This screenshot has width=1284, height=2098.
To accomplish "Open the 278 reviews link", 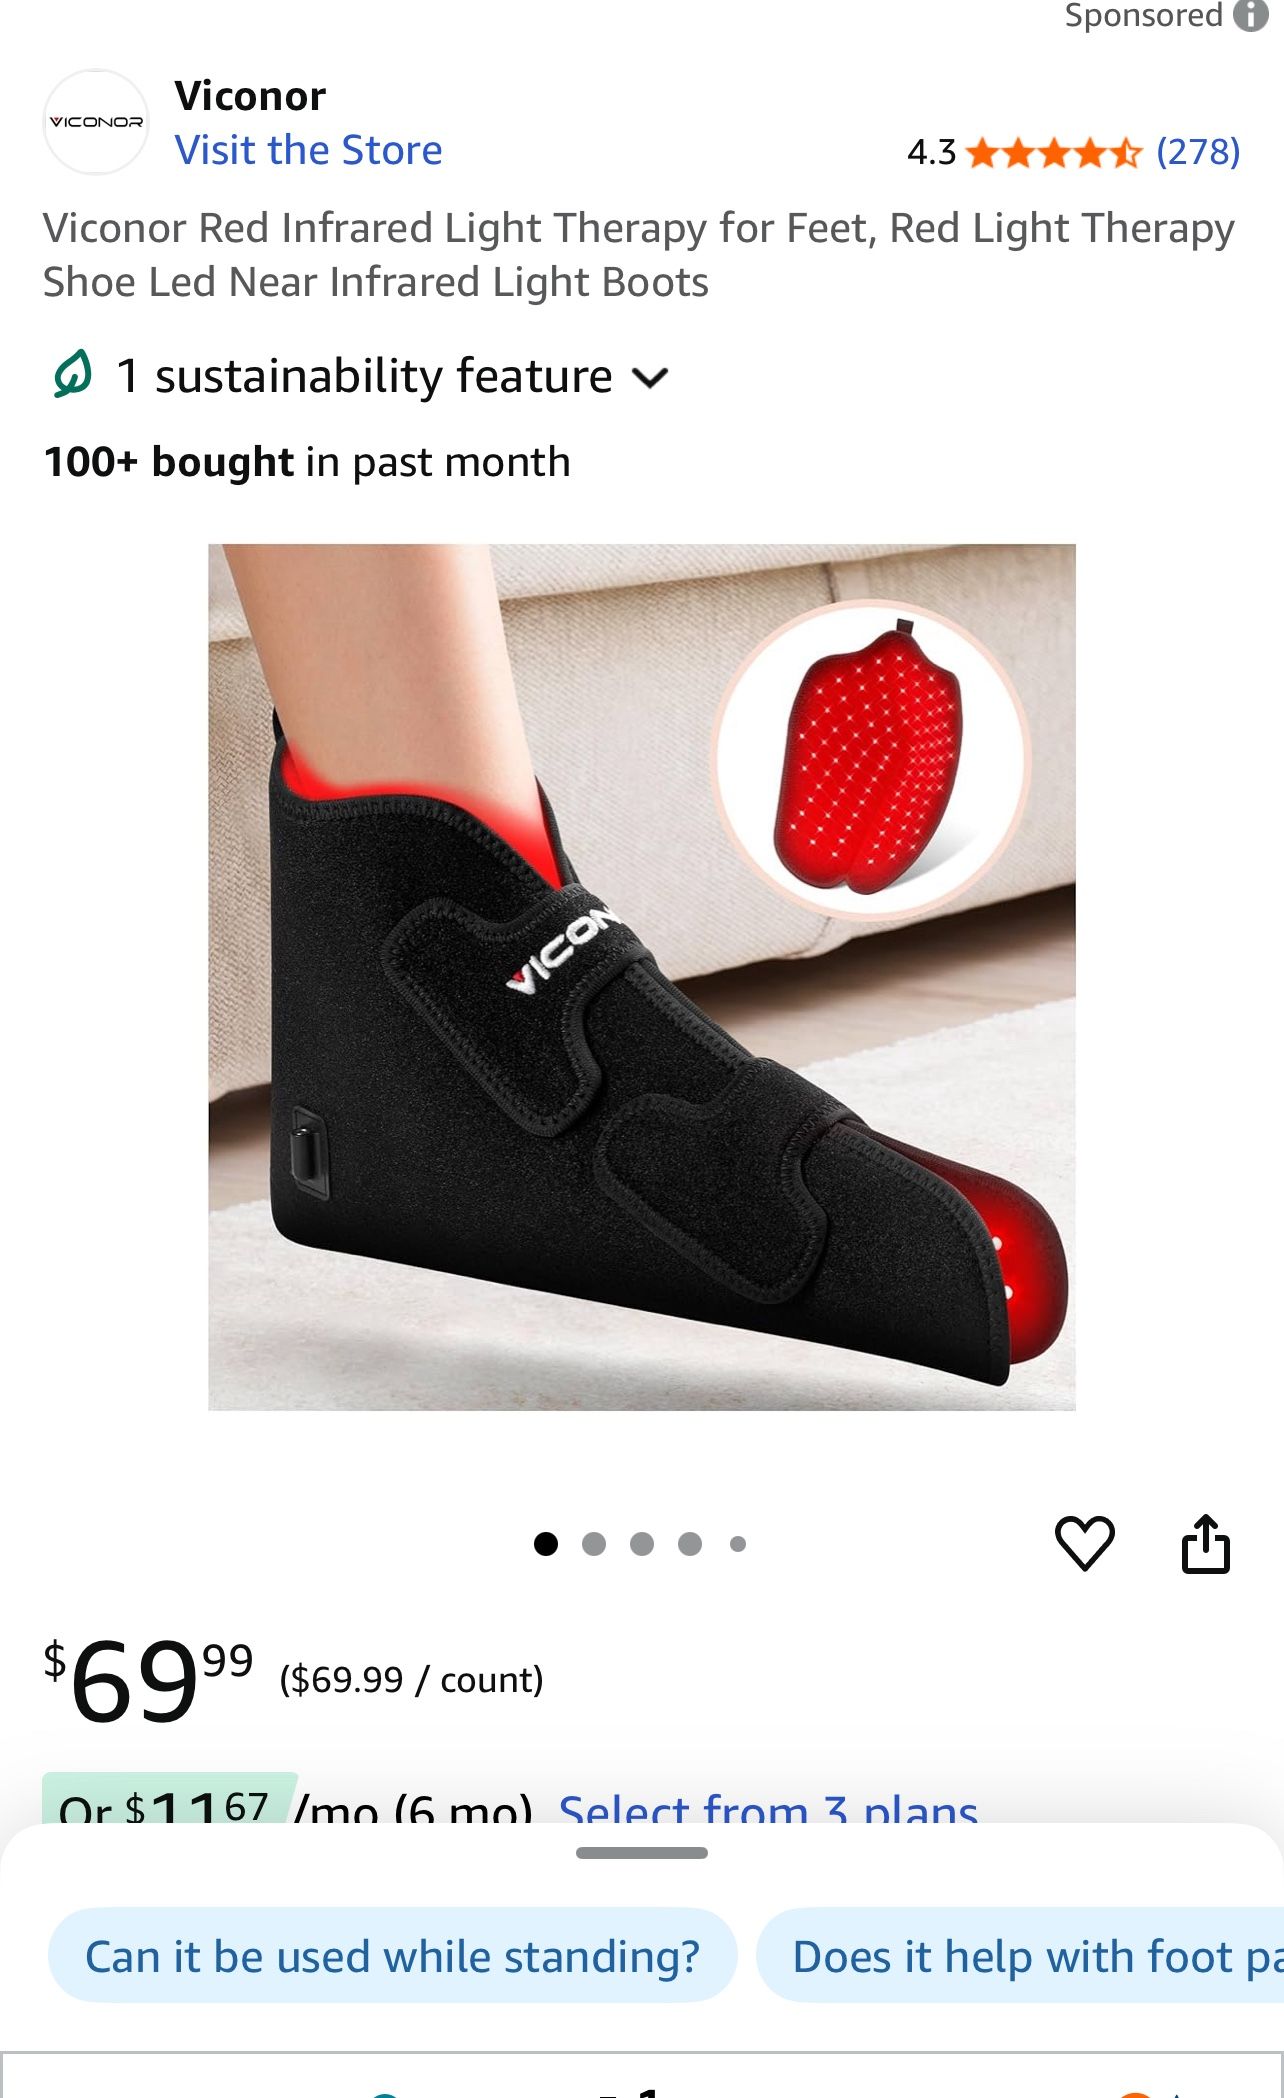I will 1198,153.
